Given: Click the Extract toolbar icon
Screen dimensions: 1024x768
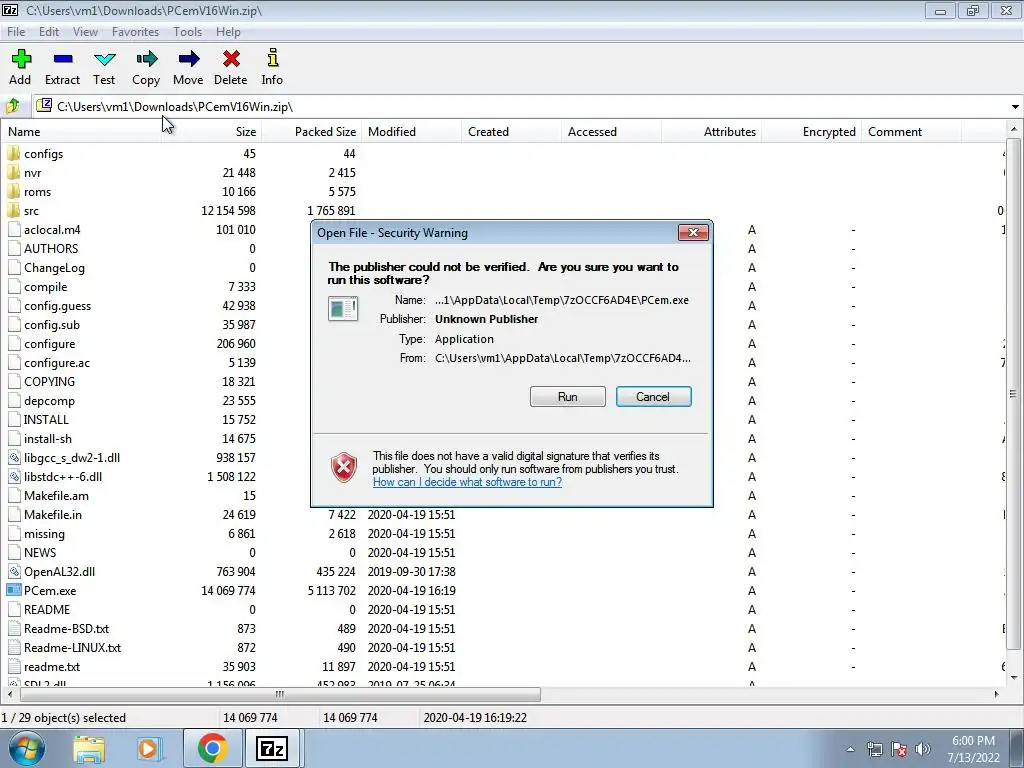Looking at the screenshot, I should coord(63,67).
